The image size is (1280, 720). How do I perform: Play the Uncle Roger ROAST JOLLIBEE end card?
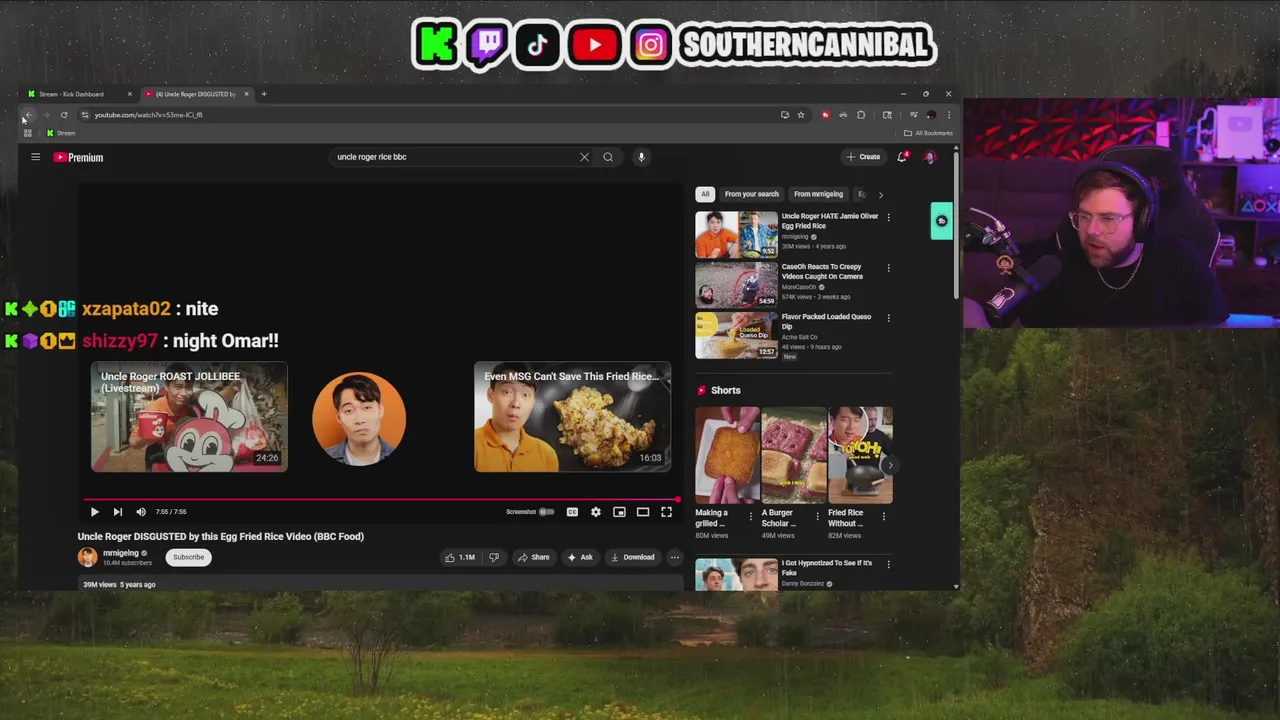tap(189, 417)
